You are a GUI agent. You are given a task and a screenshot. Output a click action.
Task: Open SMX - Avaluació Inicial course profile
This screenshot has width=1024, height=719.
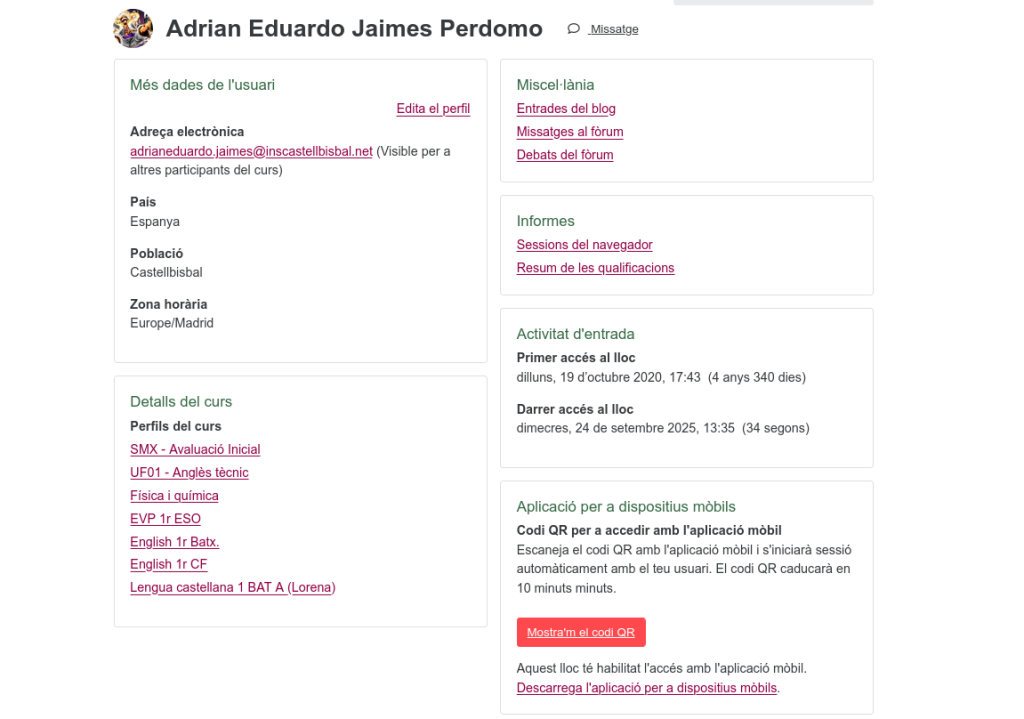[195, 450]
